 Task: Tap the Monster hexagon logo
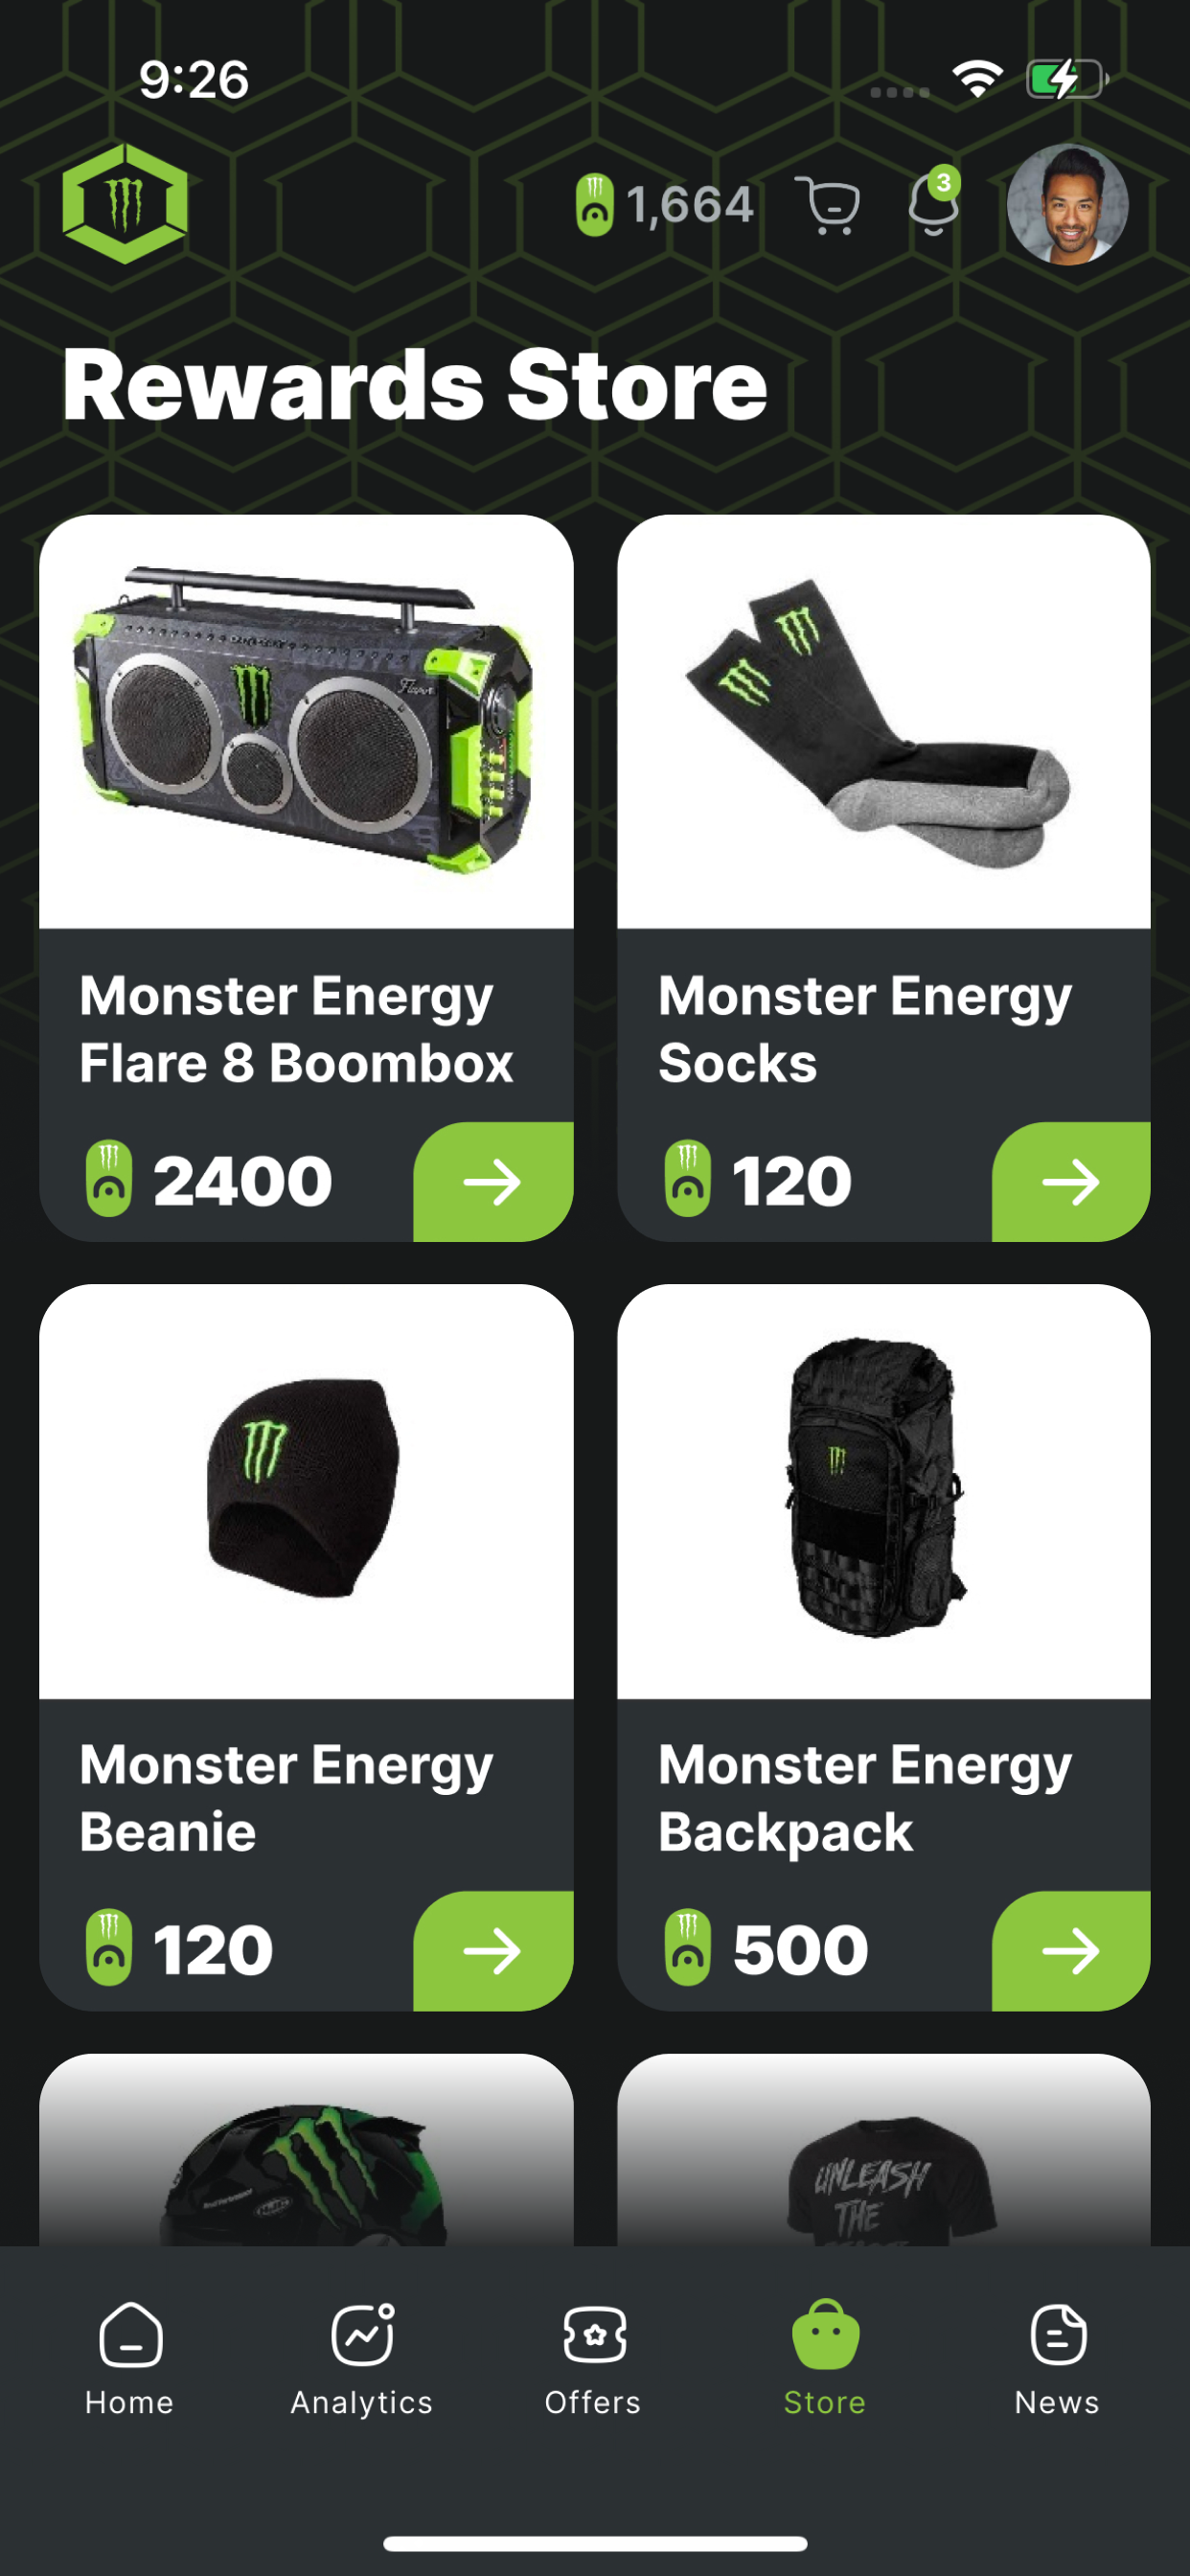pos(125,203)
